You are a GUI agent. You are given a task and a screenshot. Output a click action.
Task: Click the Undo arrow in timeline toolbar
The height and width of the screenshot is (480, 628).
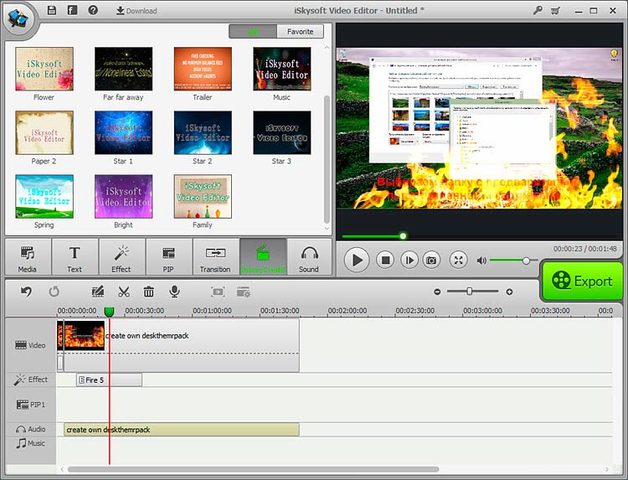click(26, 292)
